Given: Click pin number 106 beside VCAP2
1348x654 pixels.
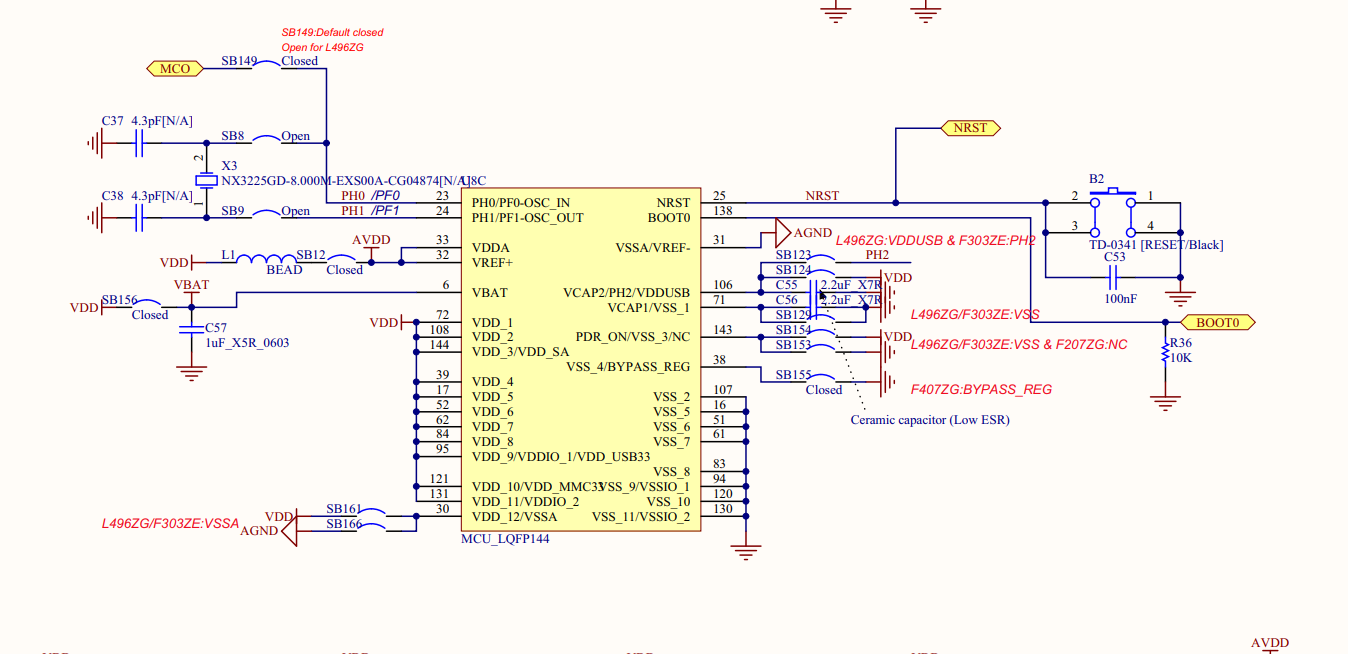Looking at the screenshot, I should (x=723, y=285).
